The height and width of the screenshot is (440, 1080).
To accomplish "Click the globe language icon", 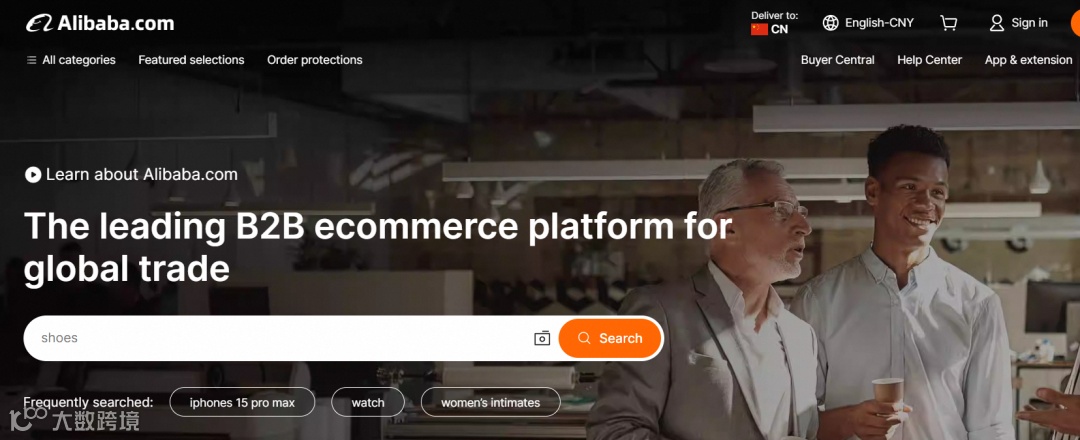I will point(831,23).
